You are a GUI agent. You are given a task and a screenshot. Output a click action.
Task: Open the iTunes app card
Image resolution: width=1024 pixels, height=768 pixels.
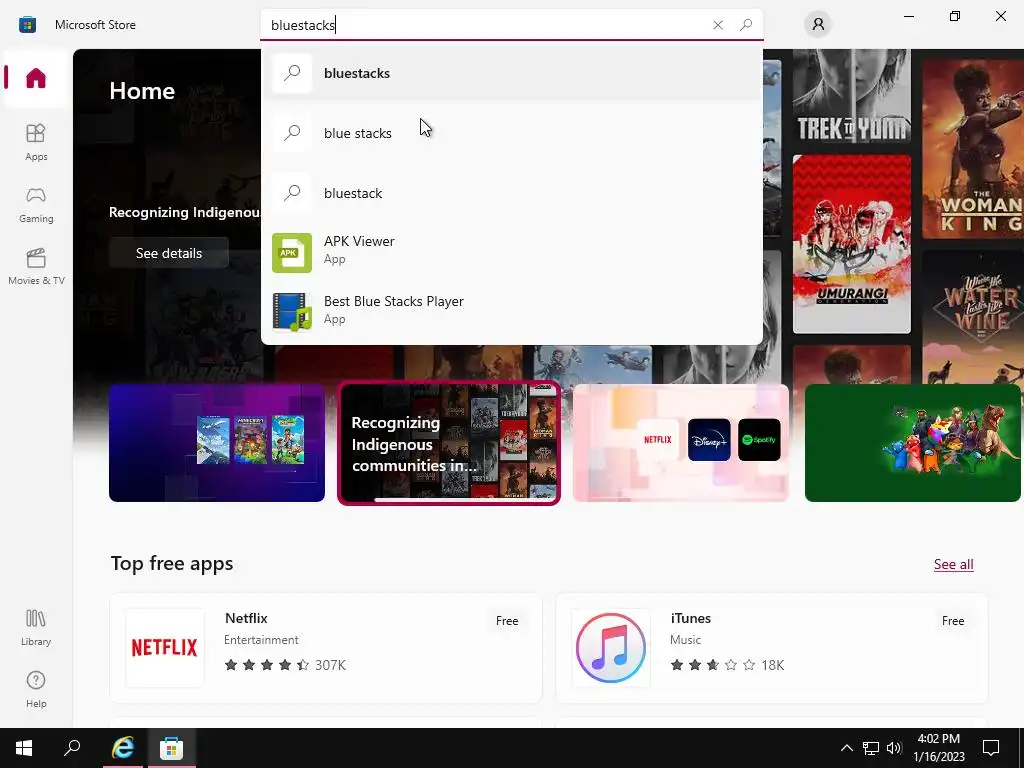coord(771,648)
